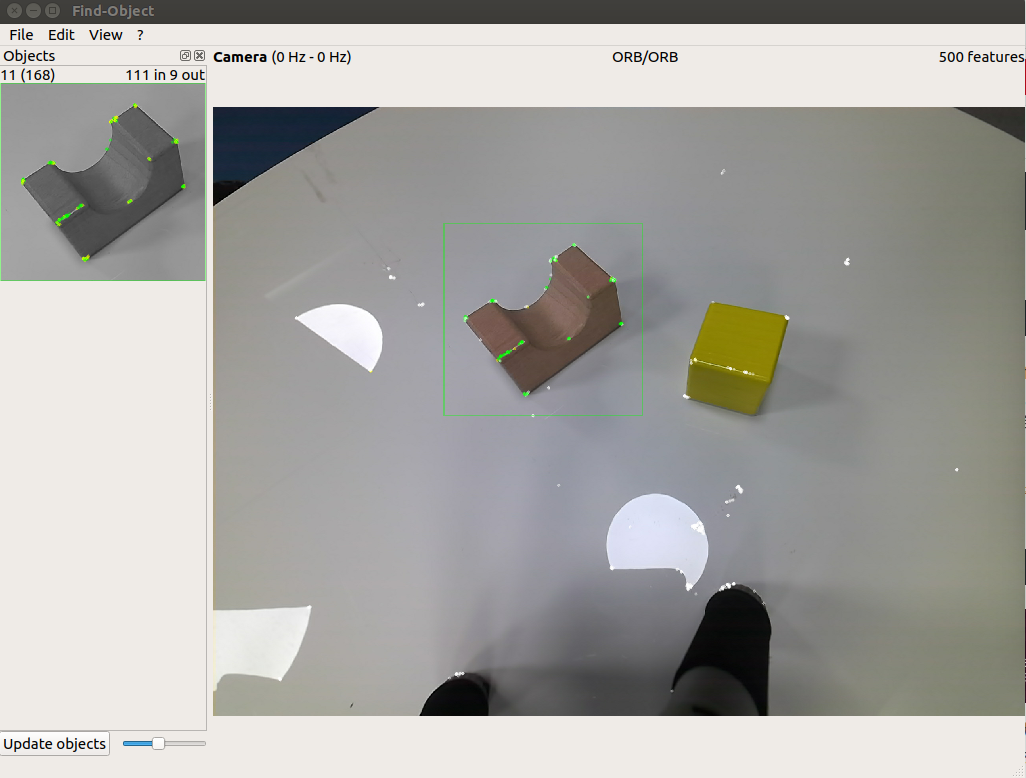Image resolution: width=1026 pixels, height=778 pixels.
Task: Click the 'Camera (0 Hz - 0 Hz)' label
Action: click(x=282, y=57)
